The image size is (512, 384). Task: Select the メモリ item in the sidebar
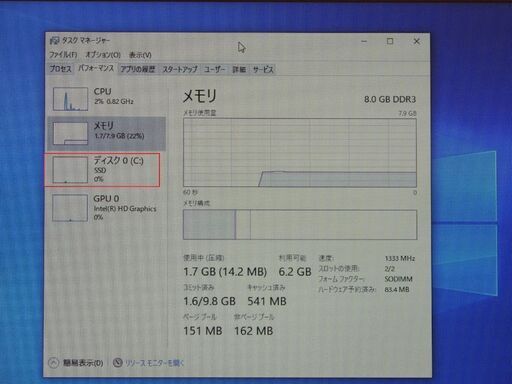click(x=107, y=134)
